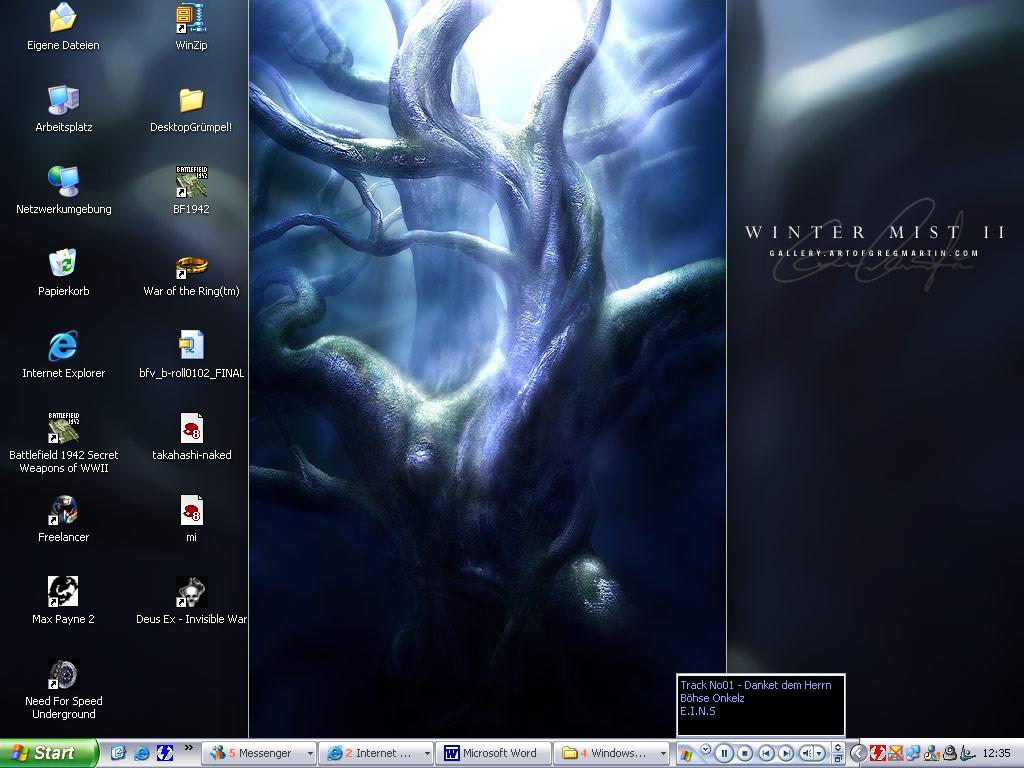Select the Max Payne 2 desktop shortcut
Screen dimensions: 1024x768
coord(63,592)
